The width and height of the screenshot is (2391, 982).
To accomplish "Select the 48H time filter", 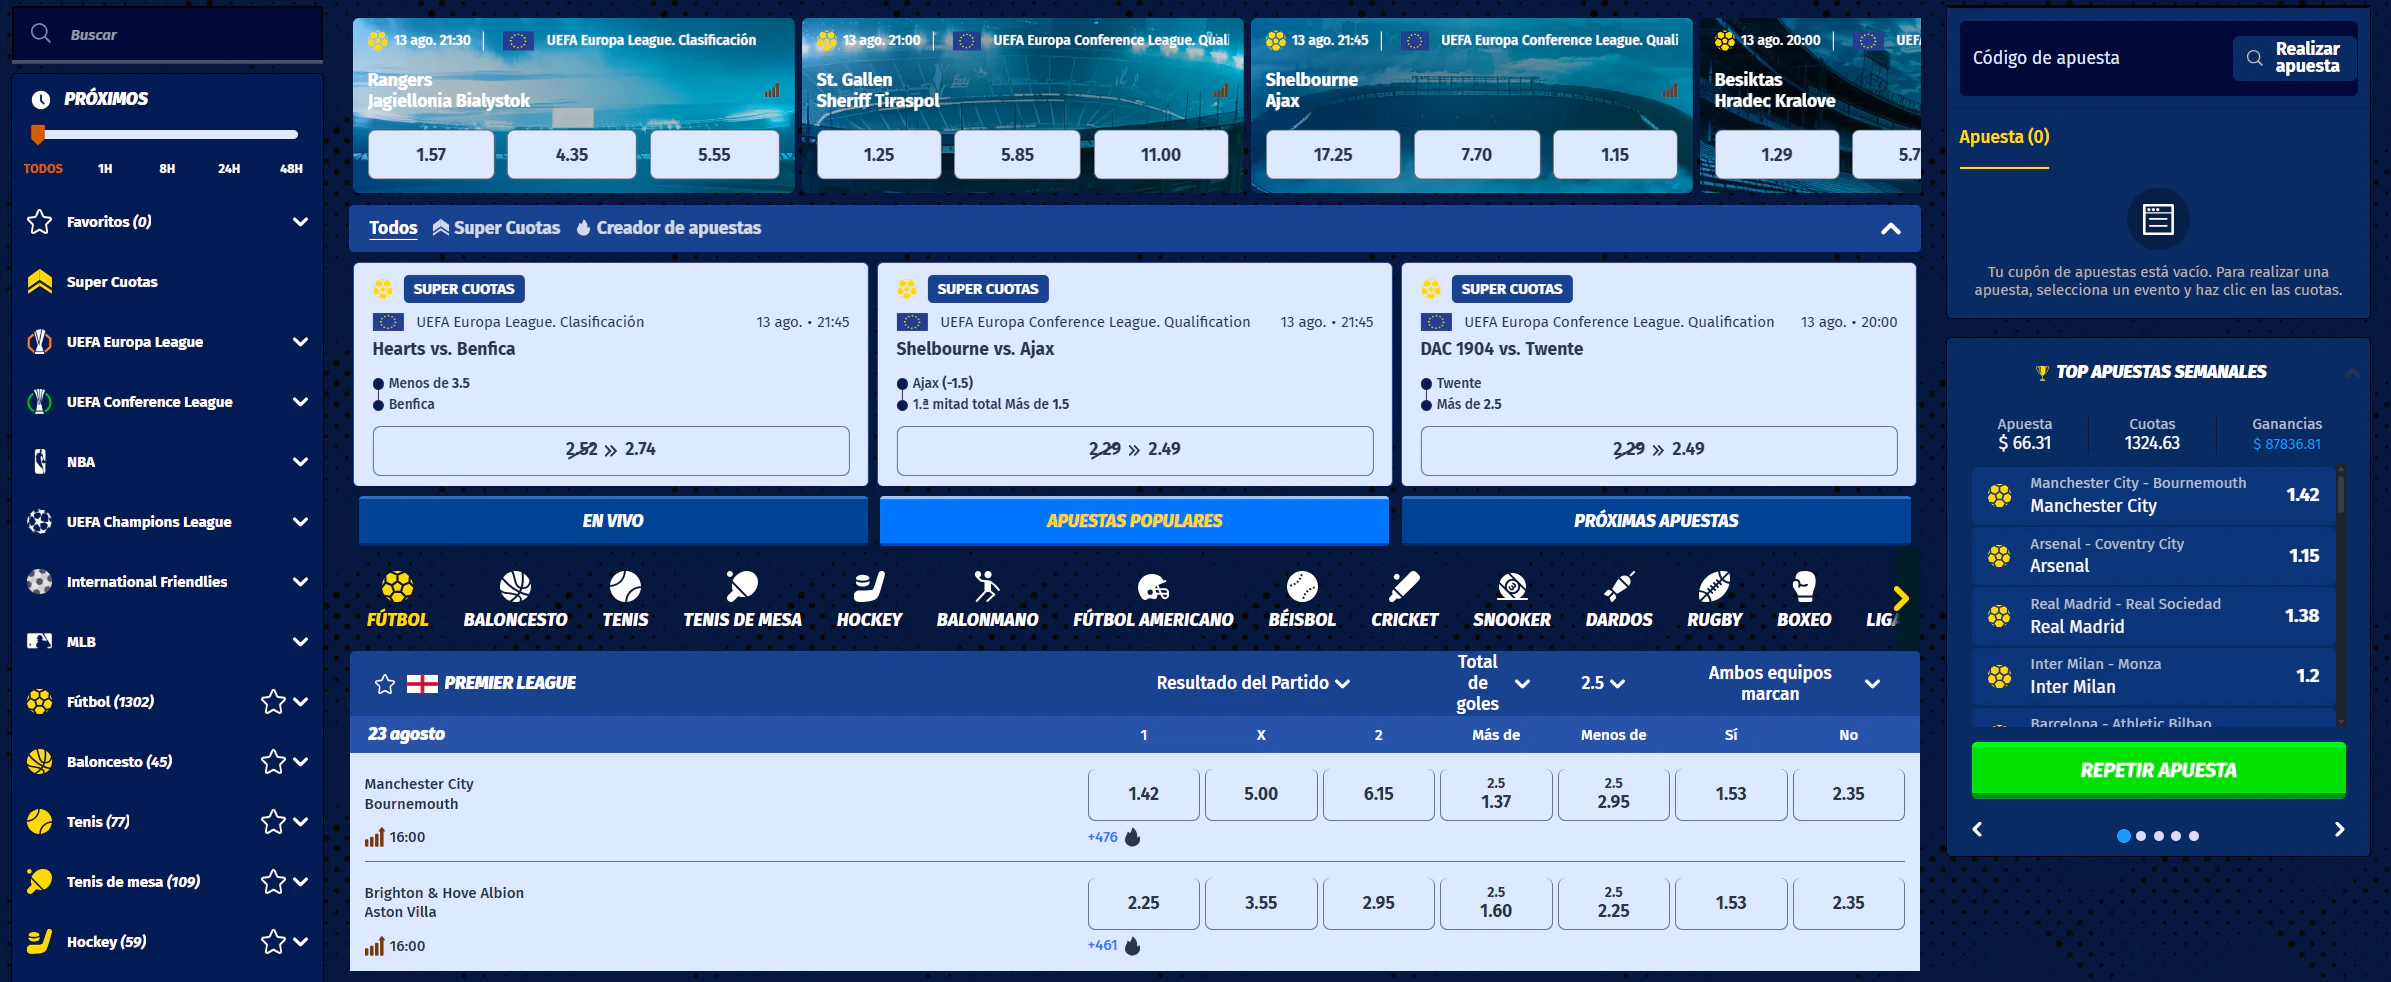I will 291,169.
